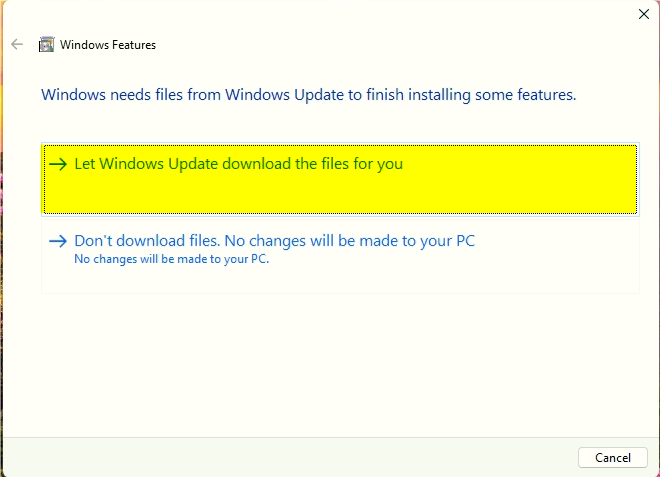
Task: Close the Windows Features dialog
Action: point(644,14)
